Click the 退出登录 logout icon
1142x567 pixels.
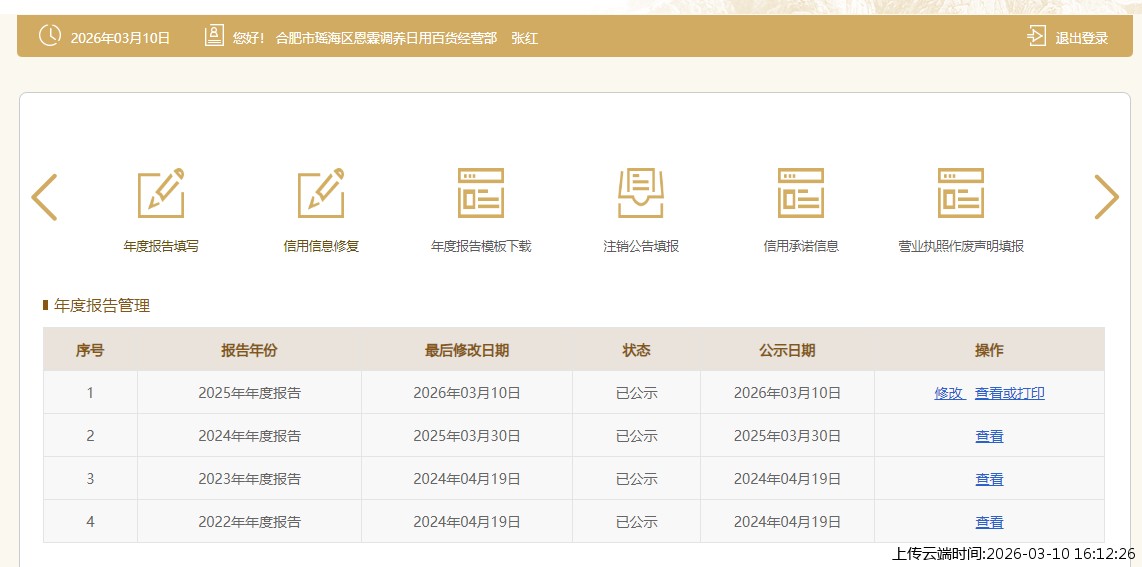pos(1036,37)
